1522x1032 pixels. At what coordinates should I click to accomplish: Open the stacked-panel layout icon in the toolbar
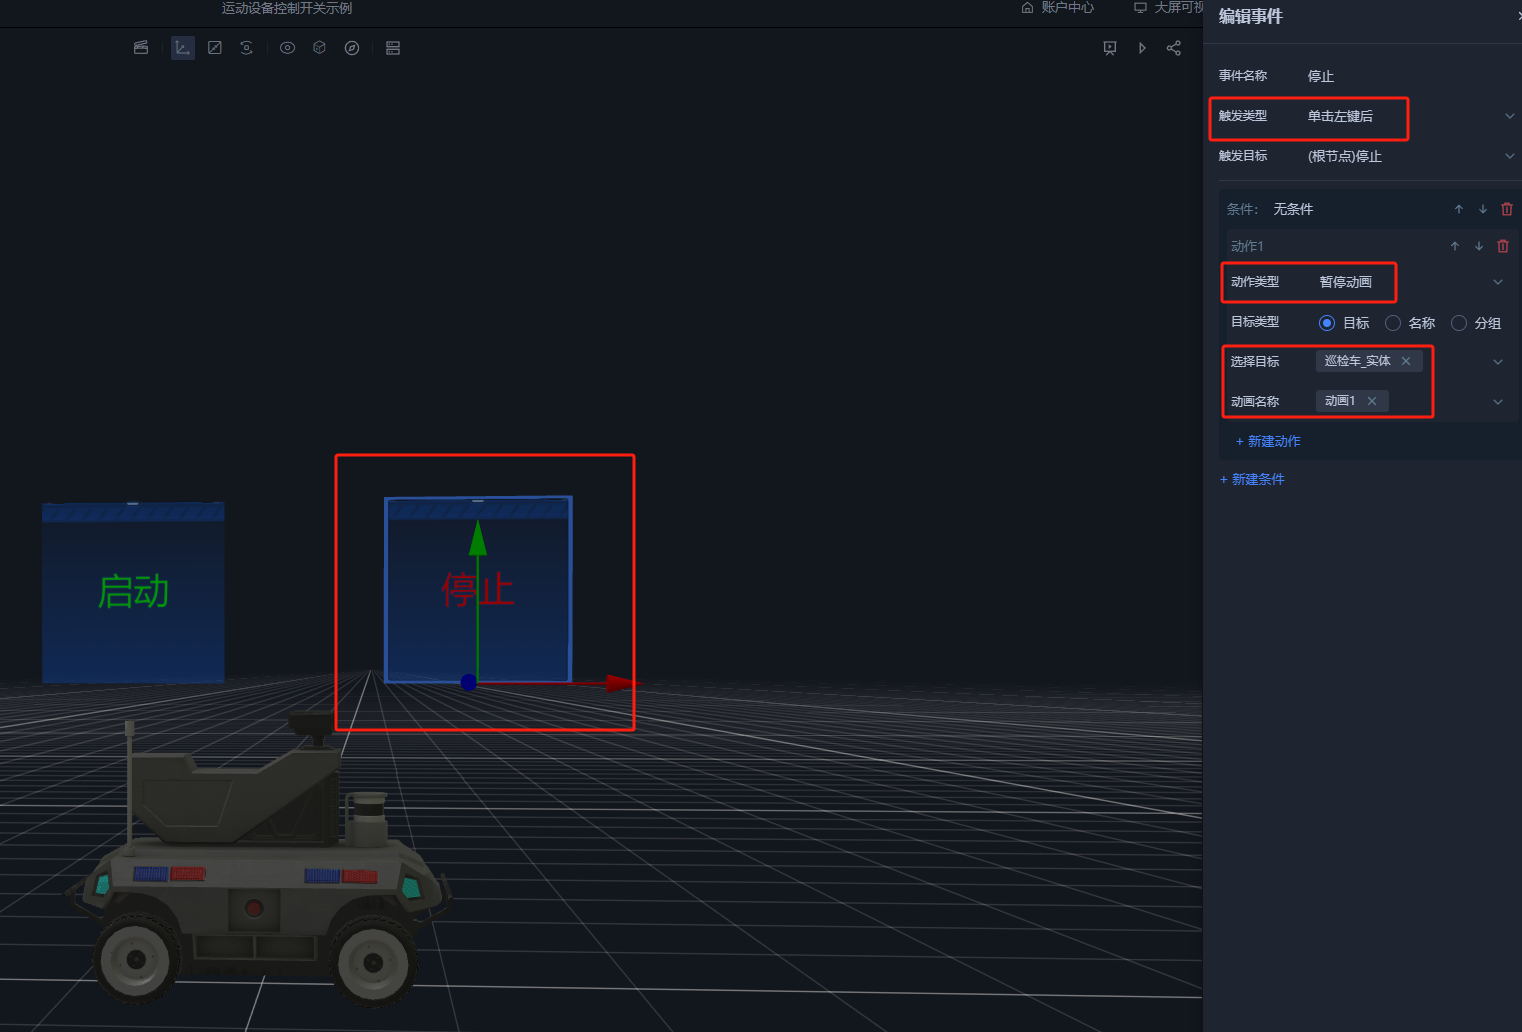[x=393, y=48]
